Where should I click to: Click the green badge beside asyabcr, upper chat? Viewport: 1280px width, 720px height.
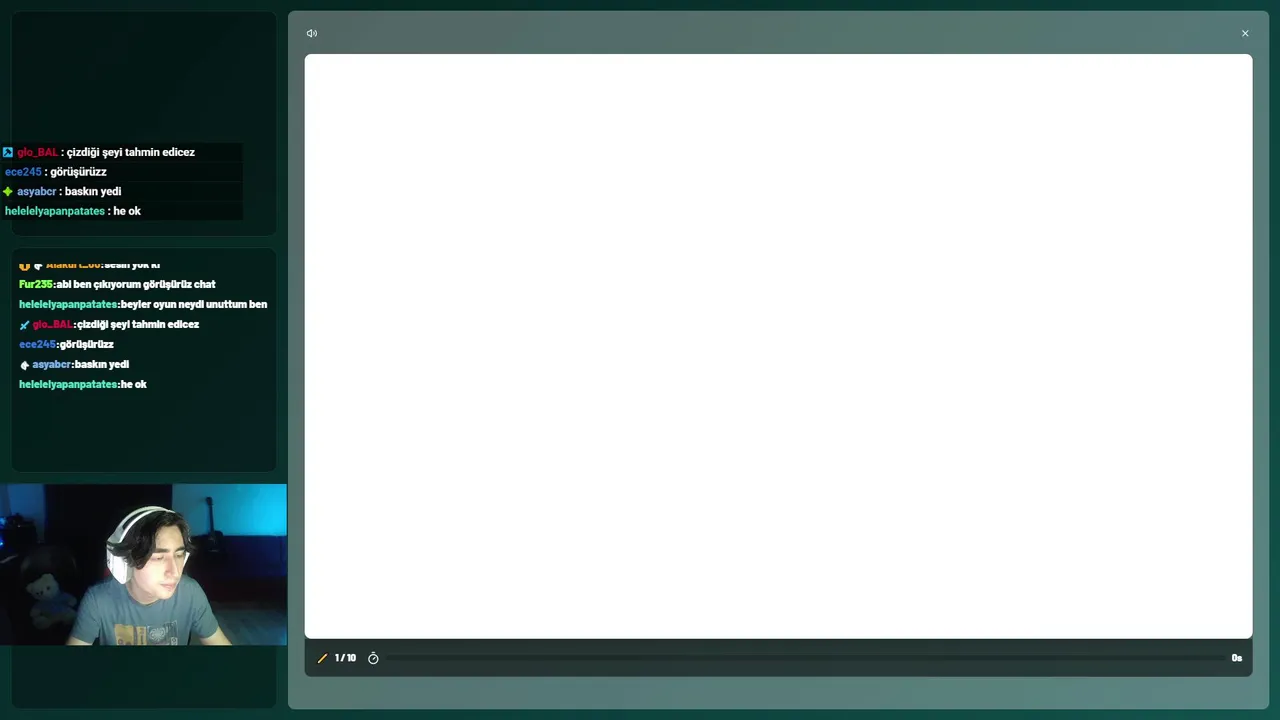click(8, 191)
